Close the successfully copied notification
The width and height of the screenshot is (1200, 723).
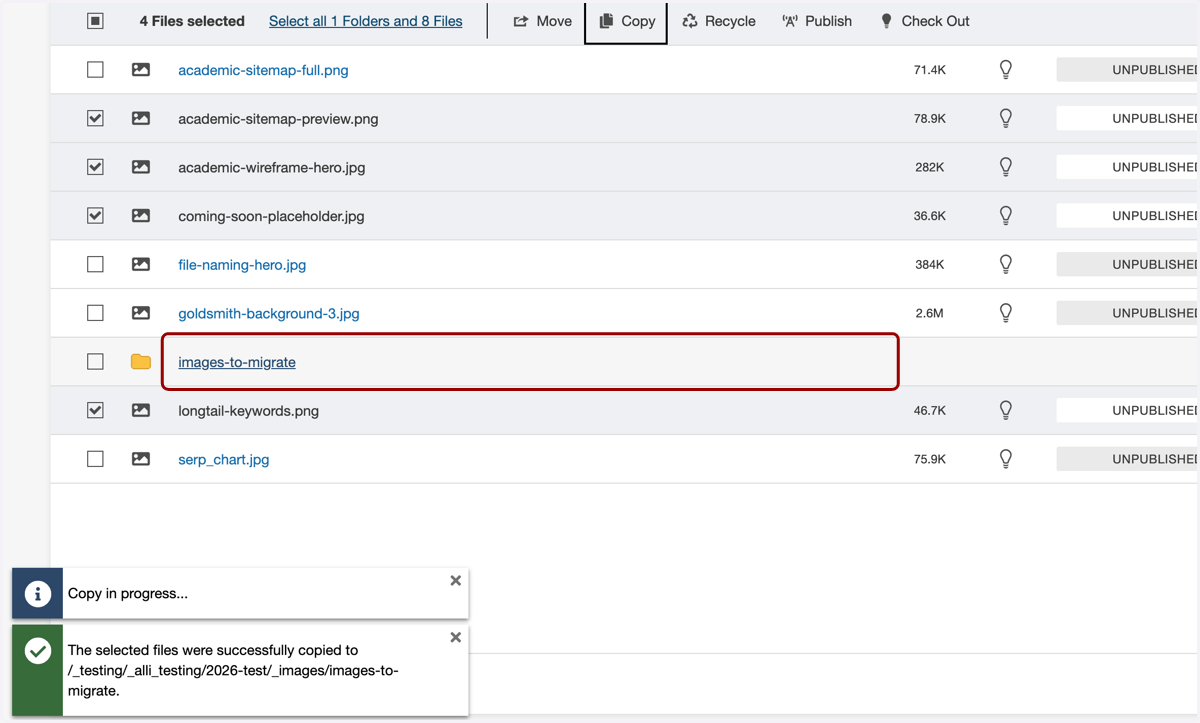click(456, 638)
